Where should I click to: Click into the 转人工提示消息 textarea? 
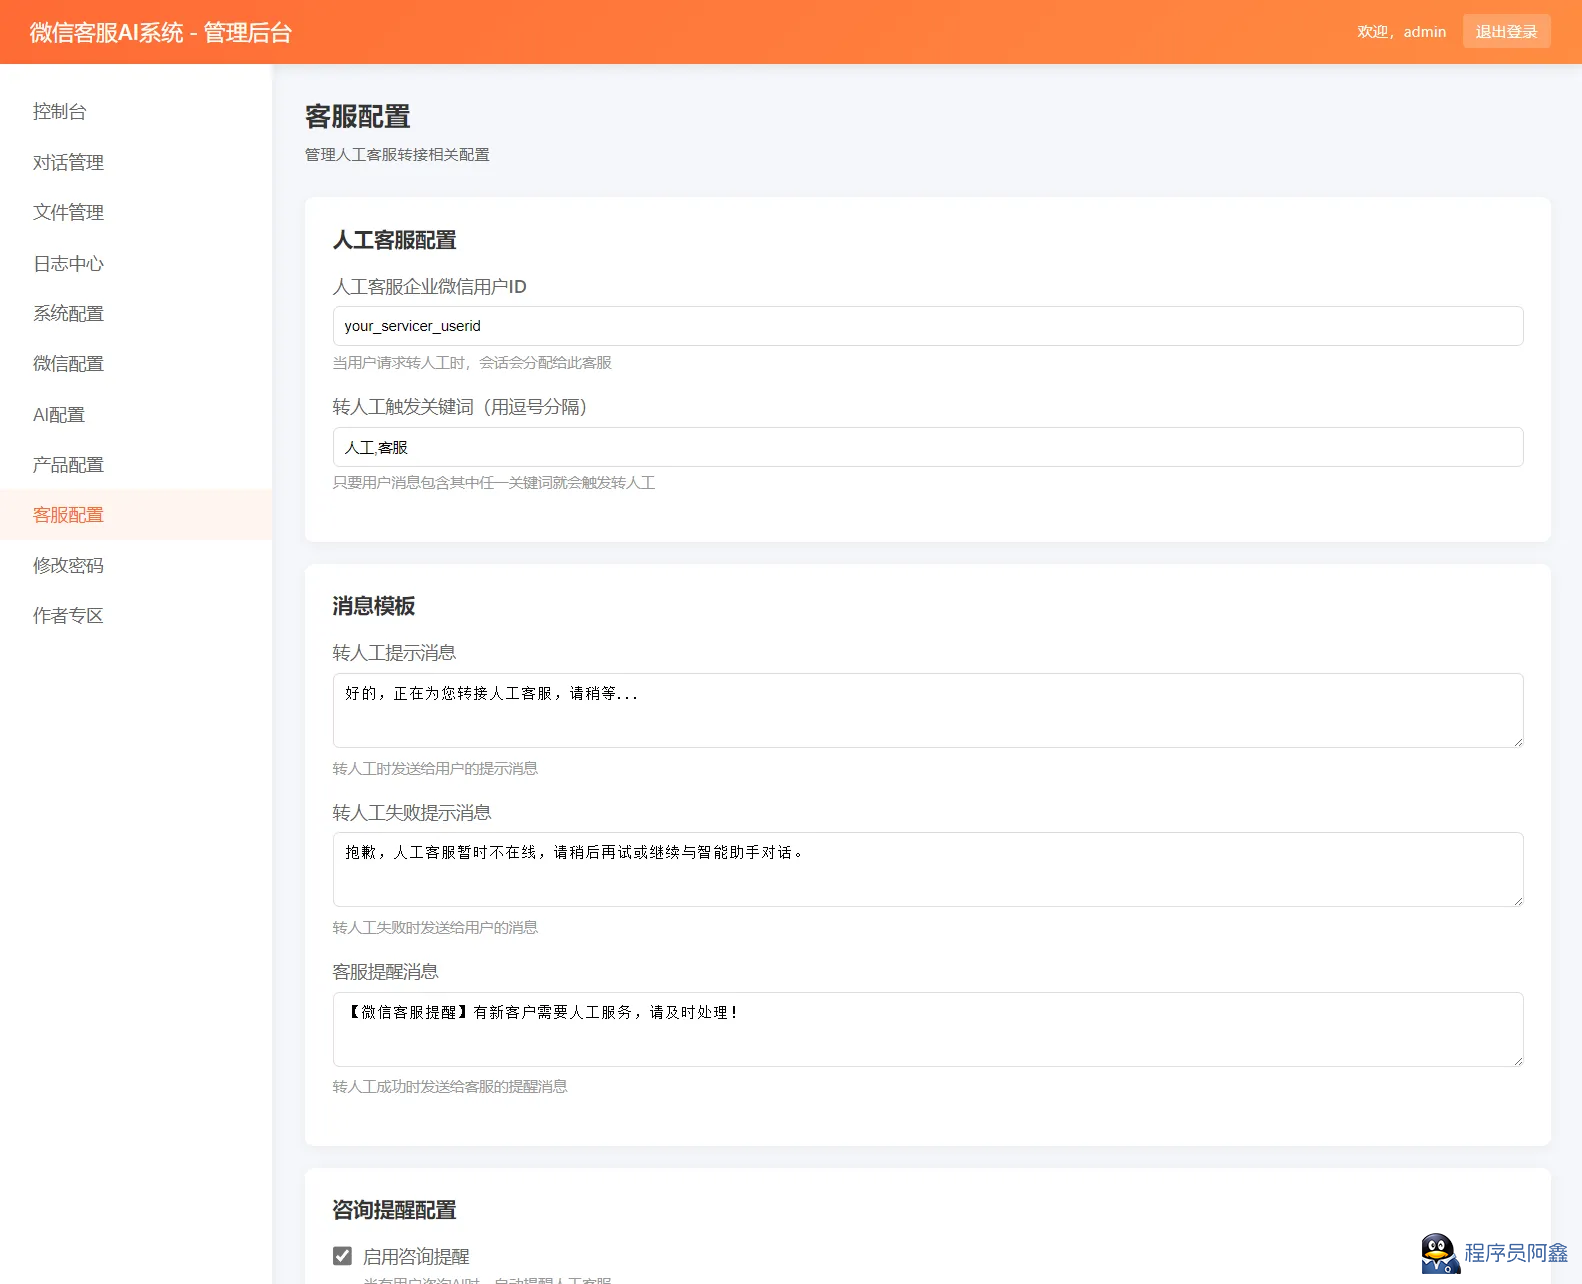pyautogui.click(x=927, y=710)
